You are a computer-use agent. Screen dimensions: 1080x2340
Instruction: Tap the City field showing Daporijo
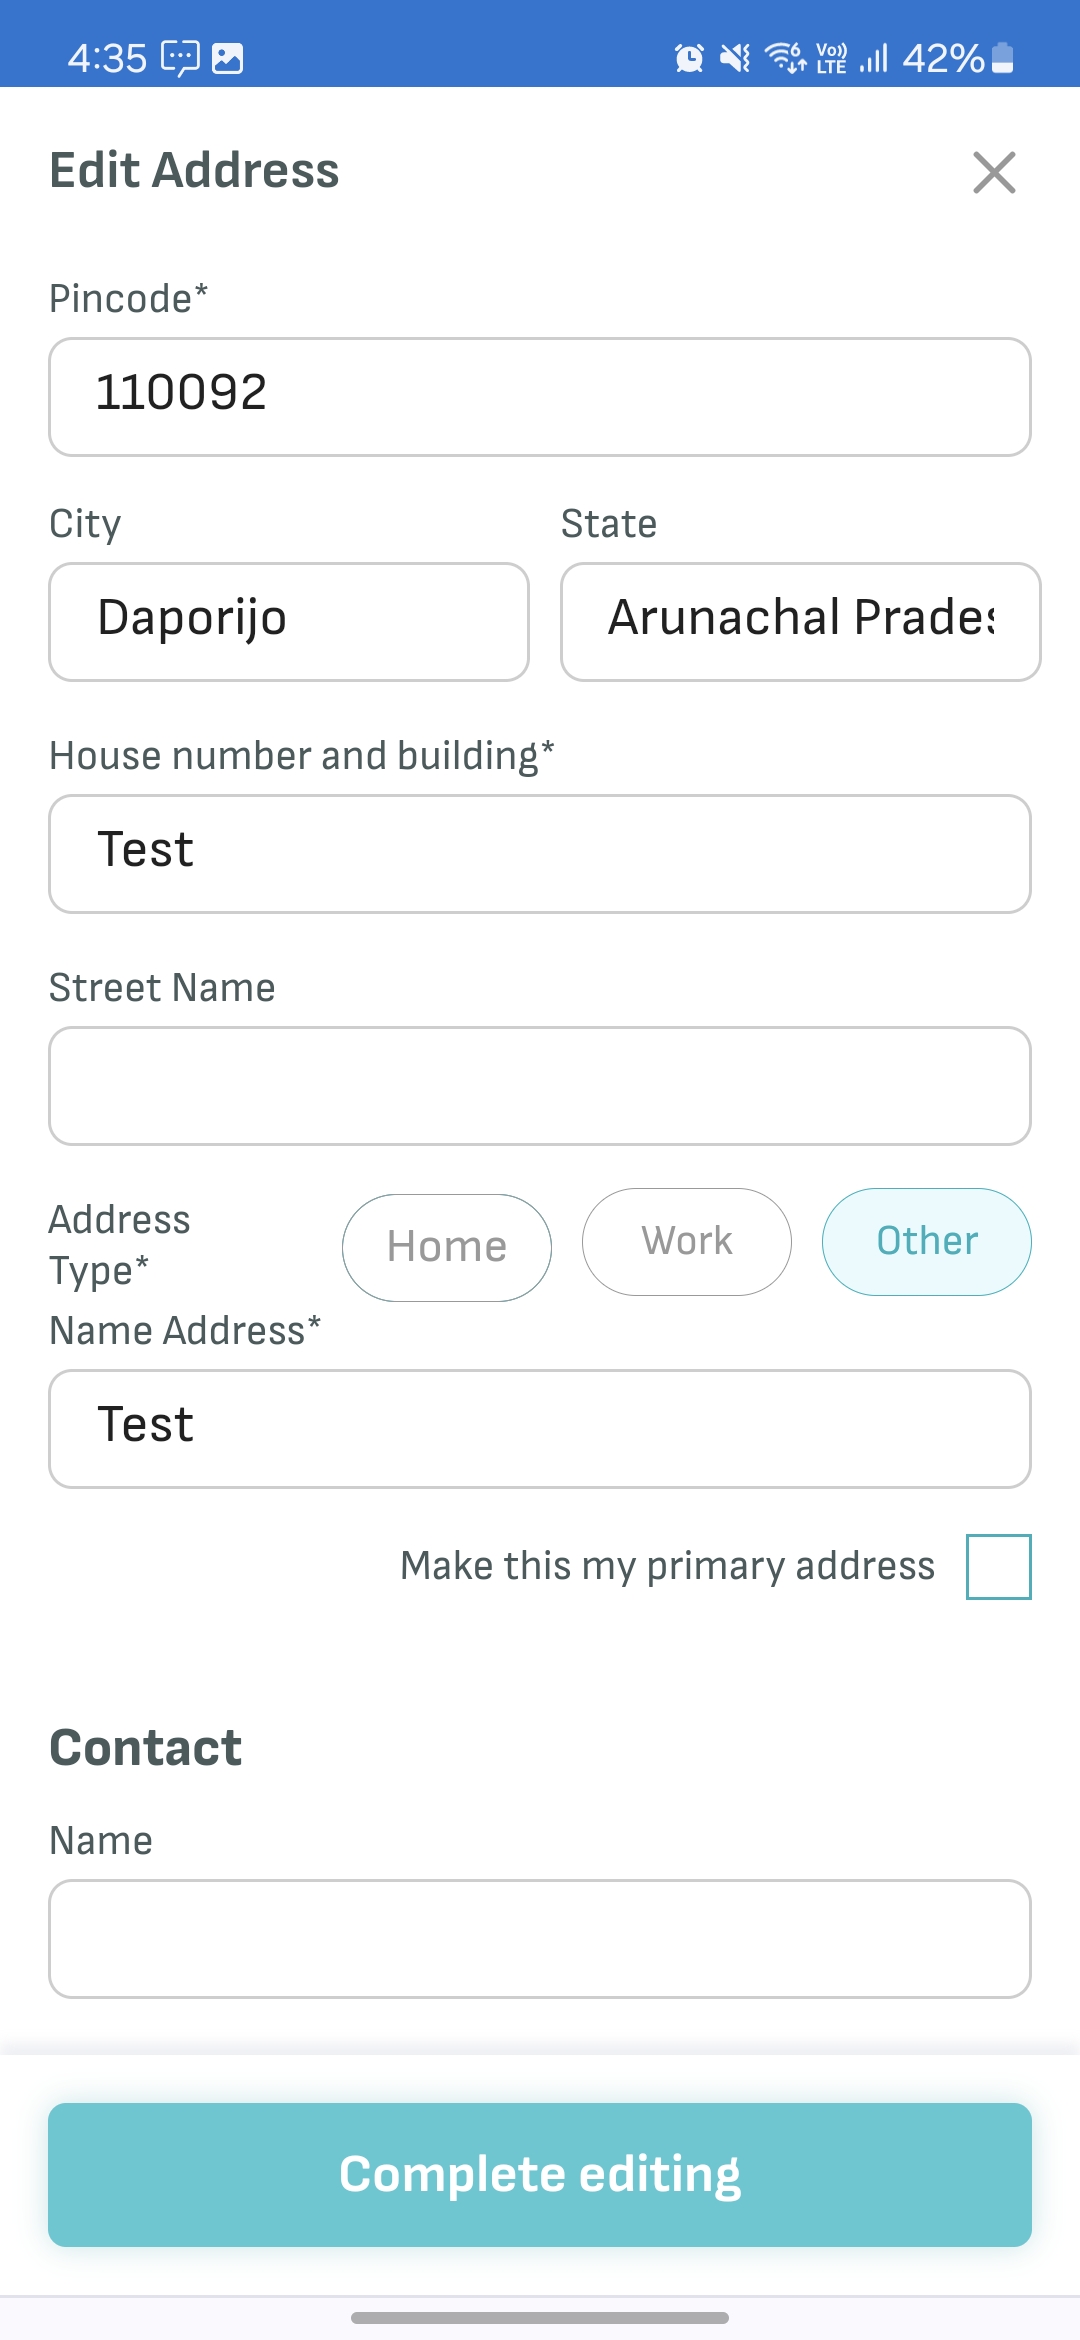coord(289,621)
